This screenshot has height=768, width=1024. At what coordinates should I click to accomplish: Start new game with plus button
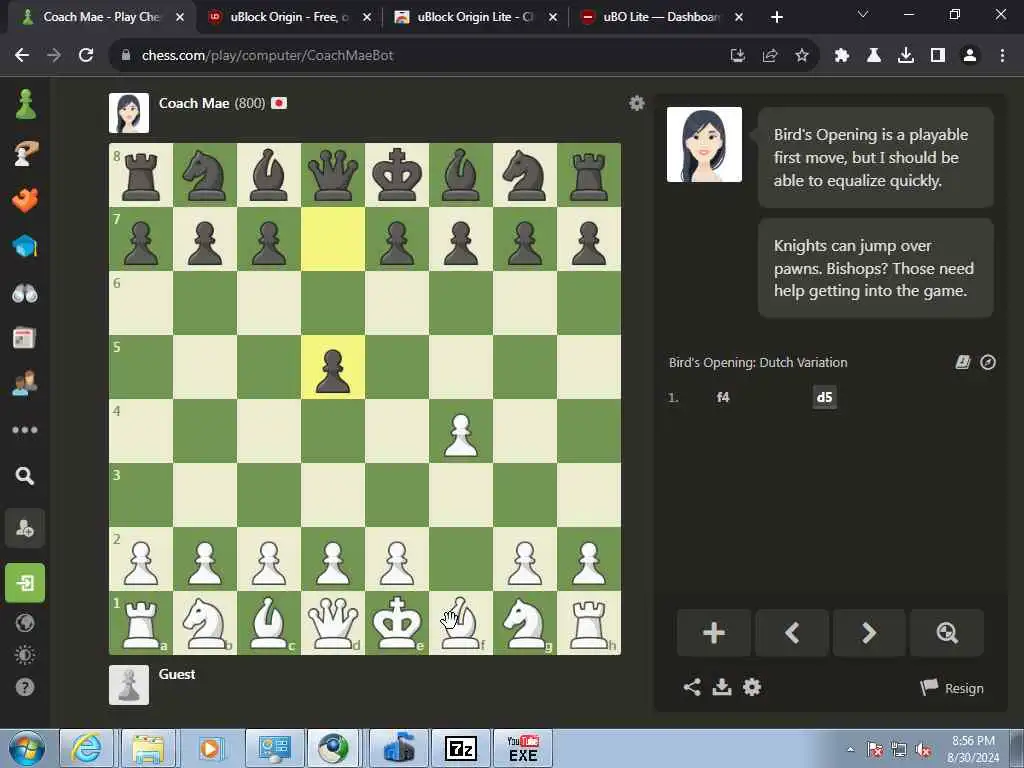(x=714, y=633)
